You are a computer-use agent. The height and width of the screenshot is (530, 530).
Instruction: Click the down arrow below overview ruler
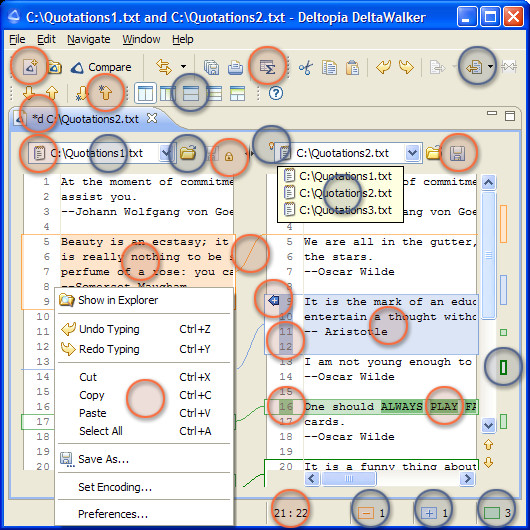click(x=488, y=462)
